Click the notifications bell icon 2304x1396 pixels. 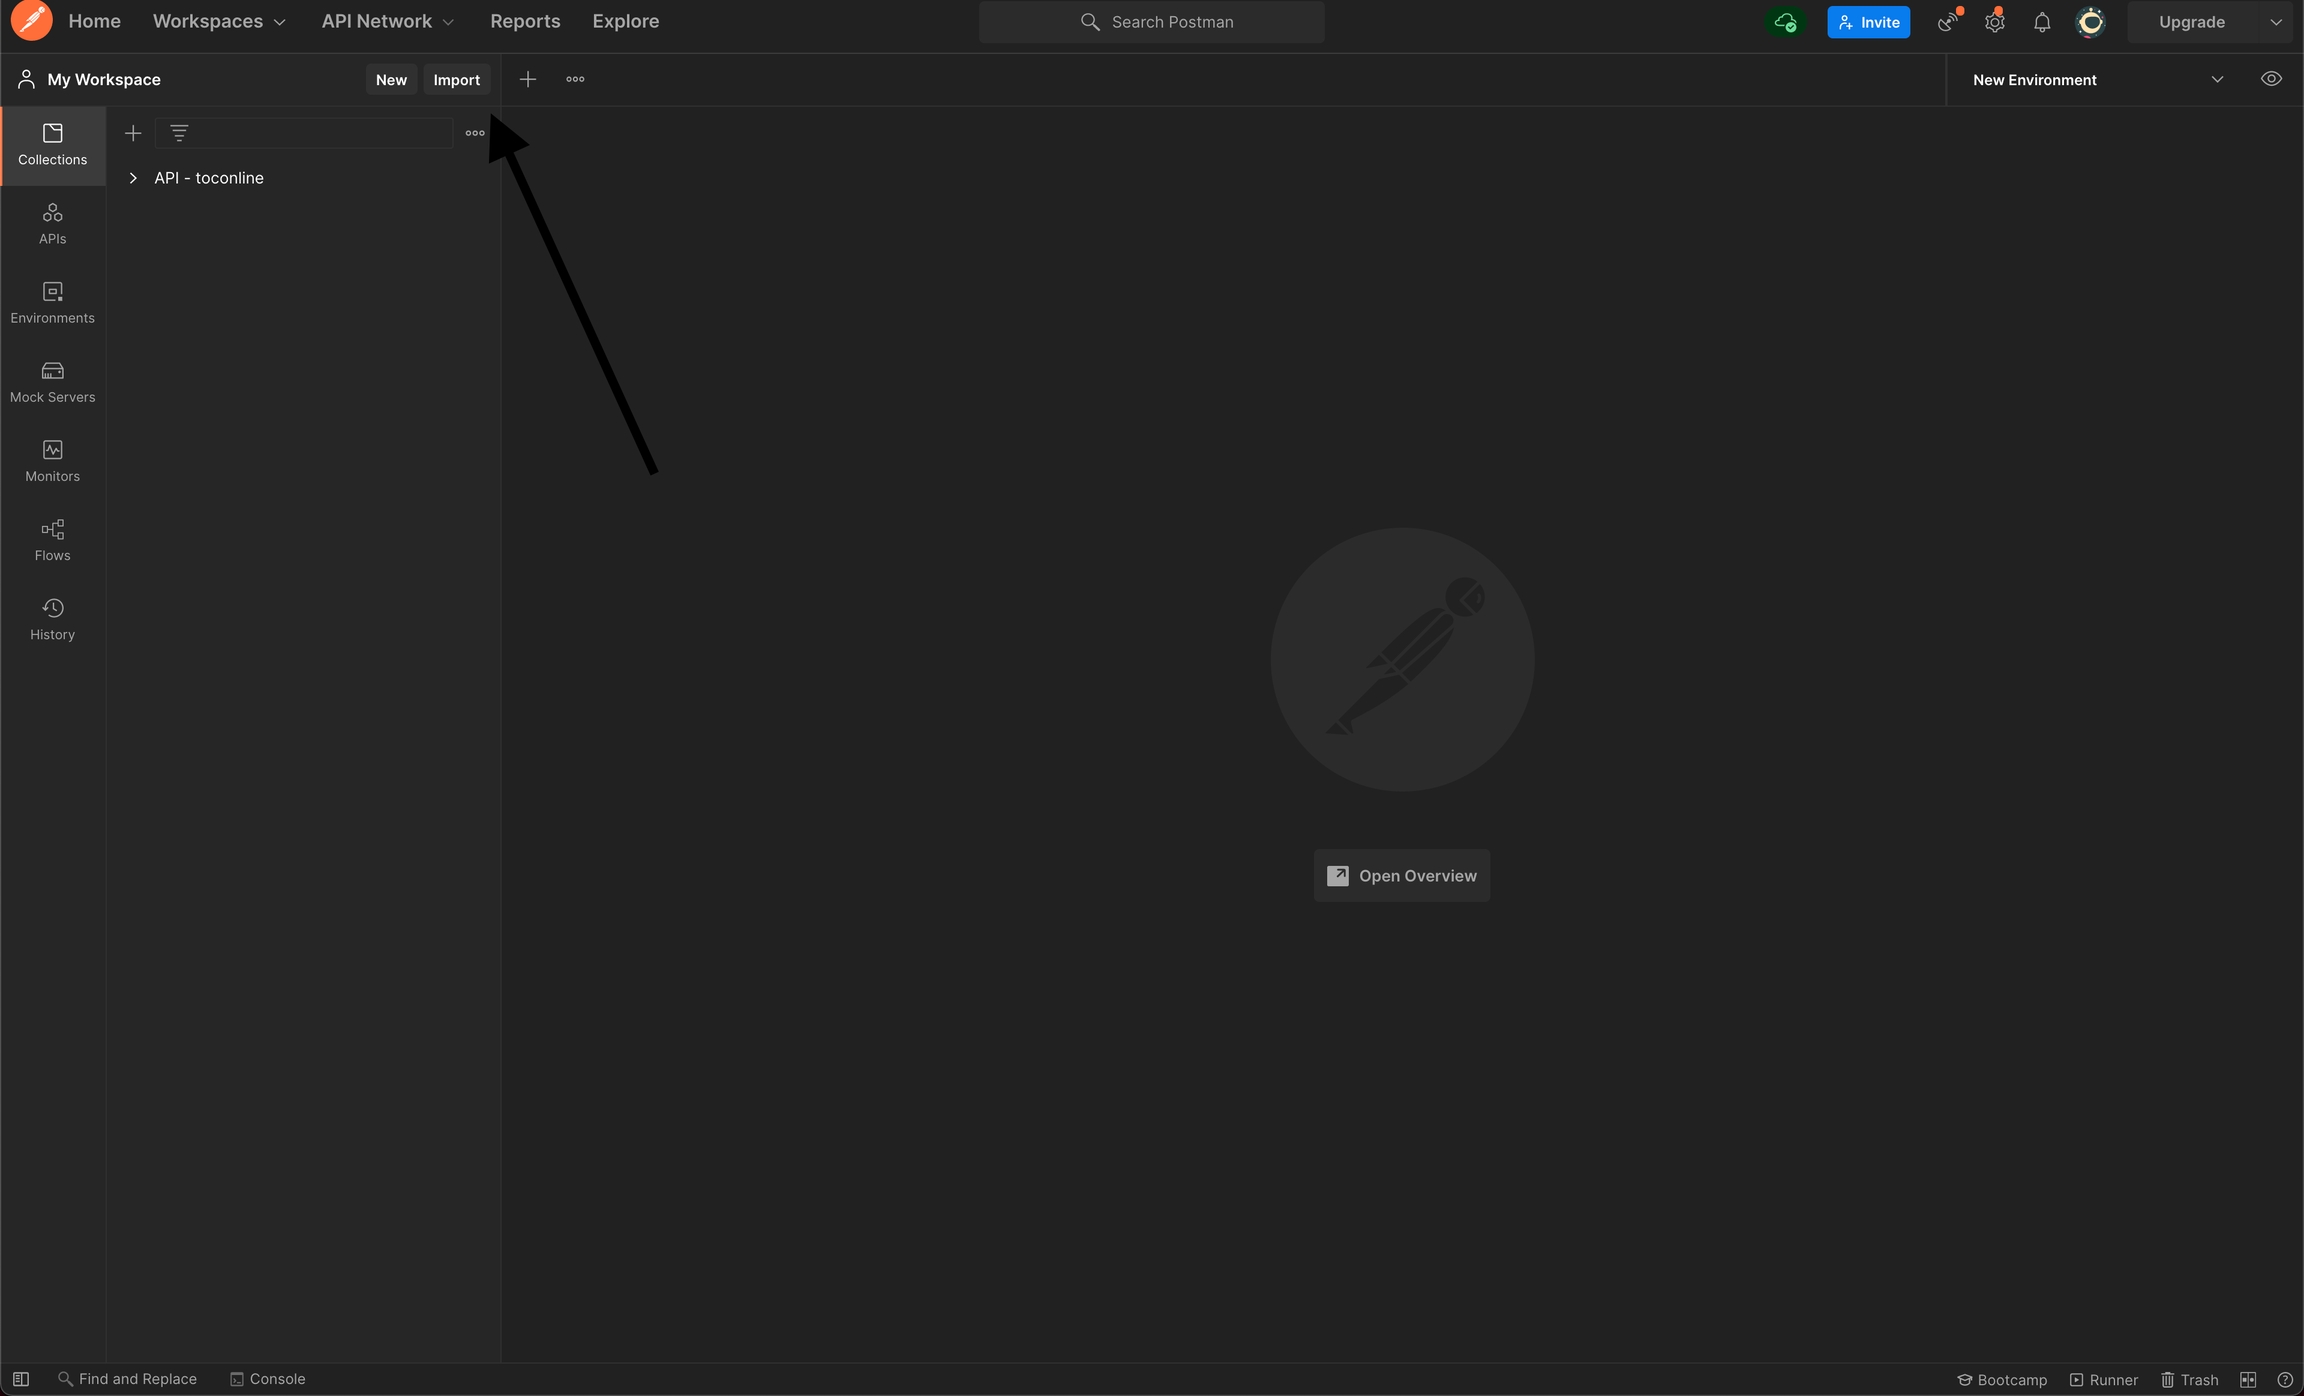(2042, 22)
